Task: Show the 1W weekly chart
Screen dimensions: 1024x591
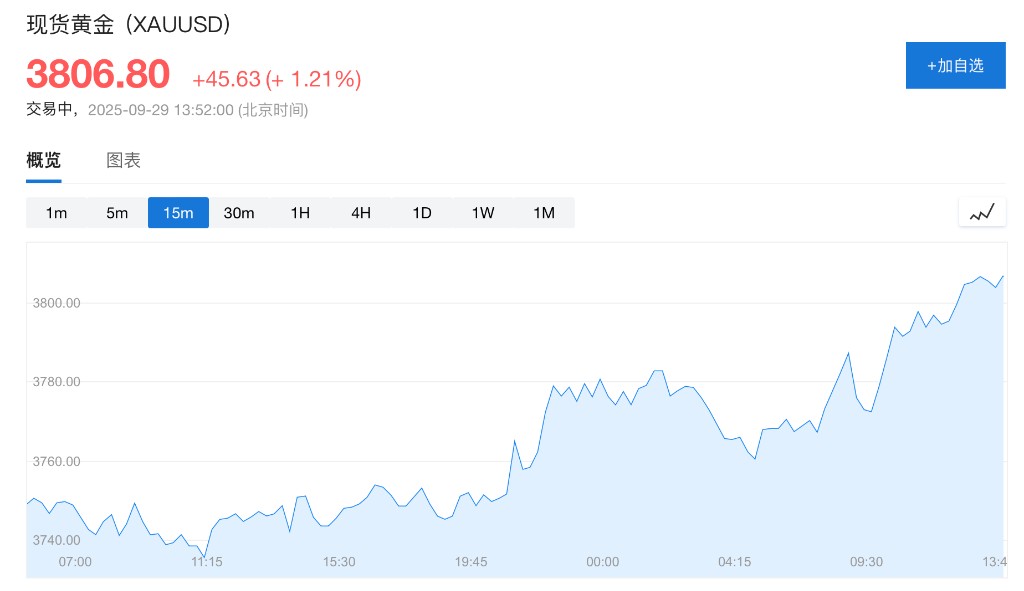Action: pyautogui.click(x=483, y=213)
